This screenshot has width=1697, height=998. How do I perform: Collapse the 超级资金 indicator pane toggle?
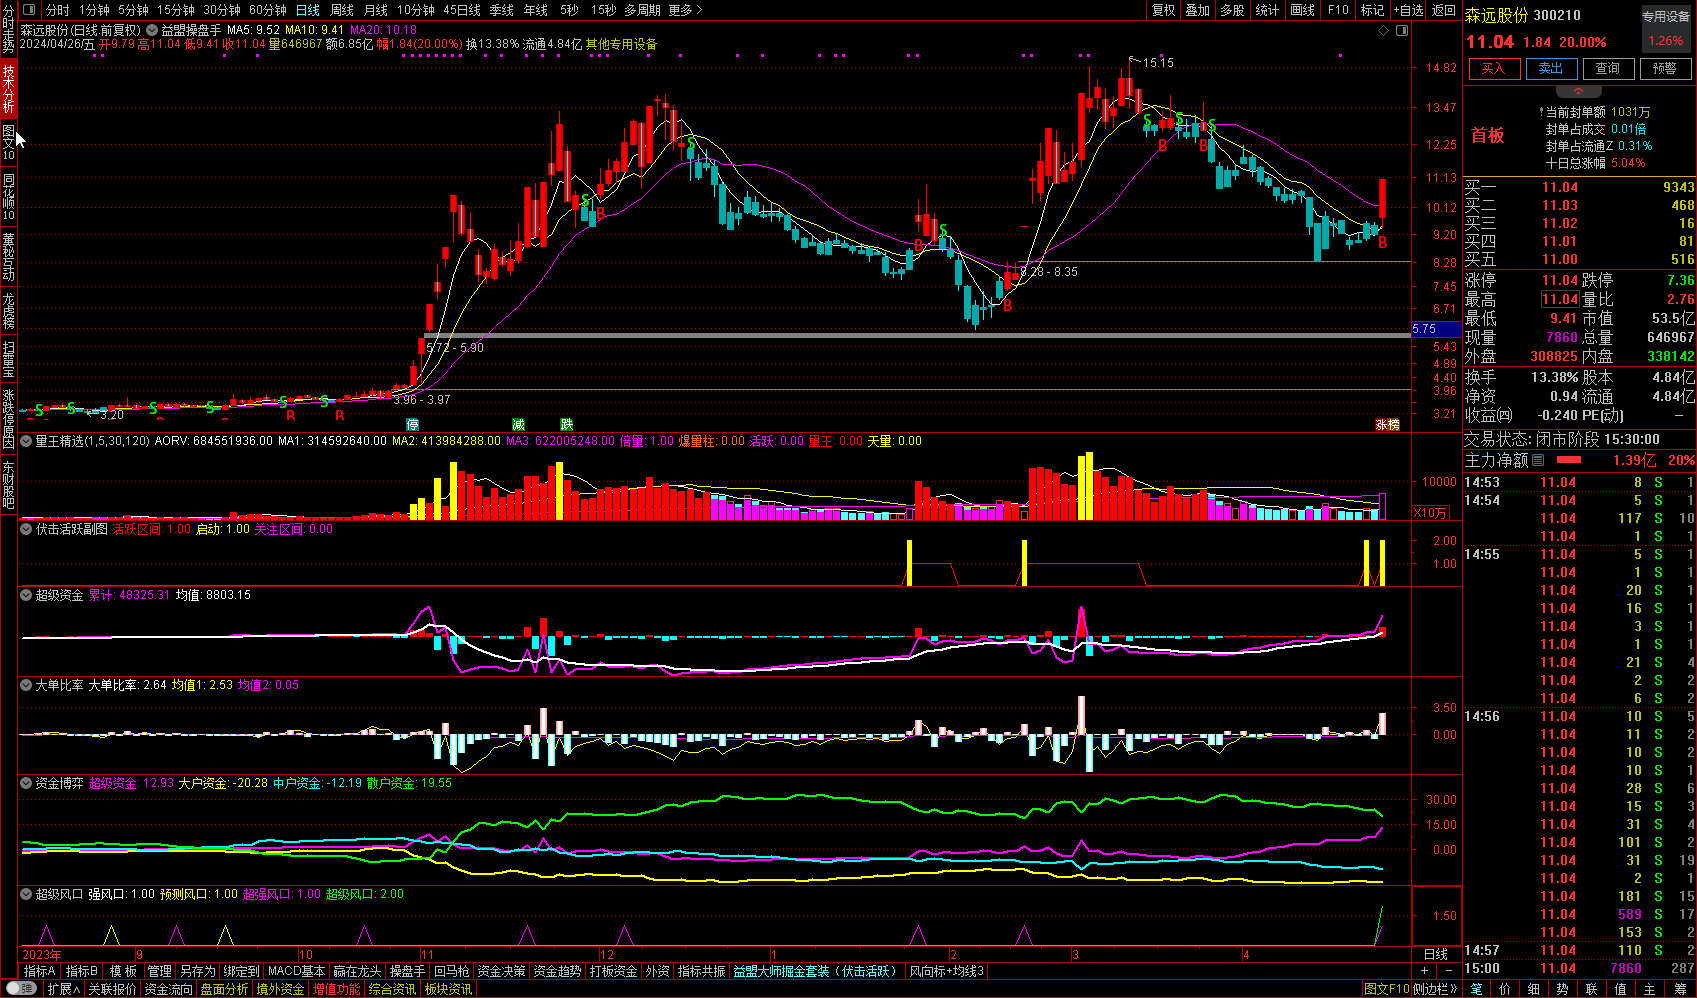click(x=27, y=595)
